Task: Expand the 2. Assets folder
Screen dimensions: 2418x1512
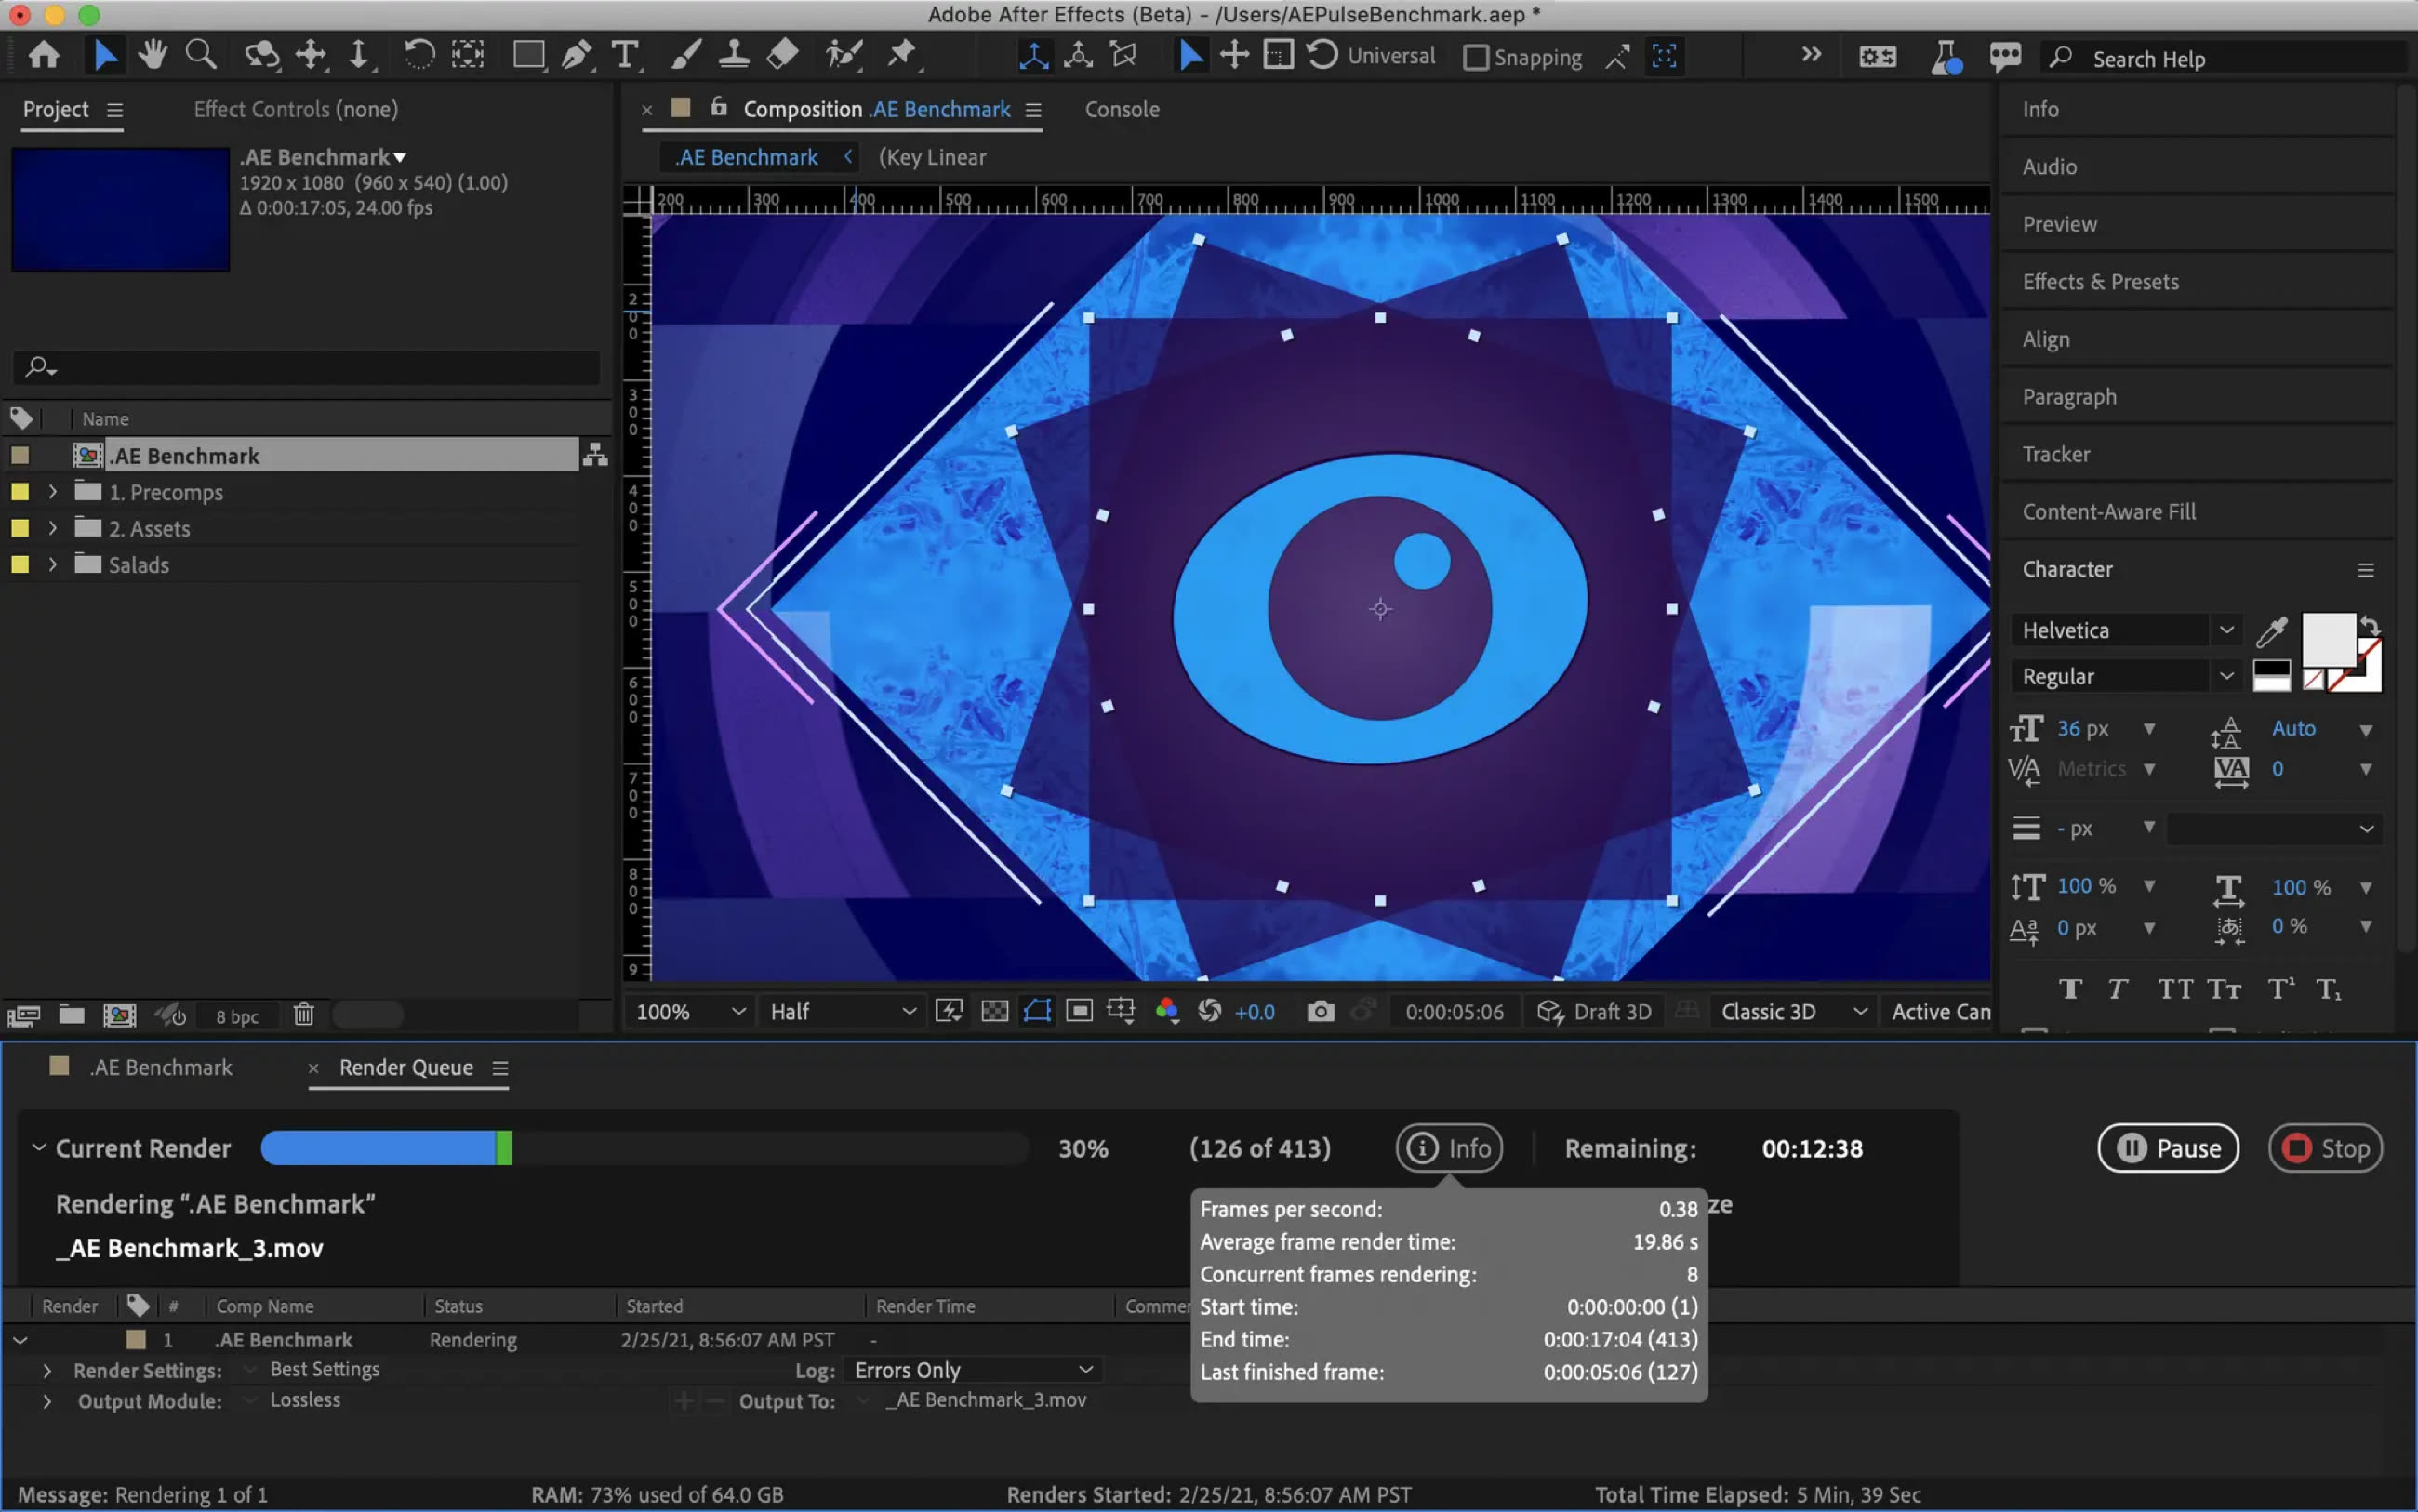Action: [52, 528]
